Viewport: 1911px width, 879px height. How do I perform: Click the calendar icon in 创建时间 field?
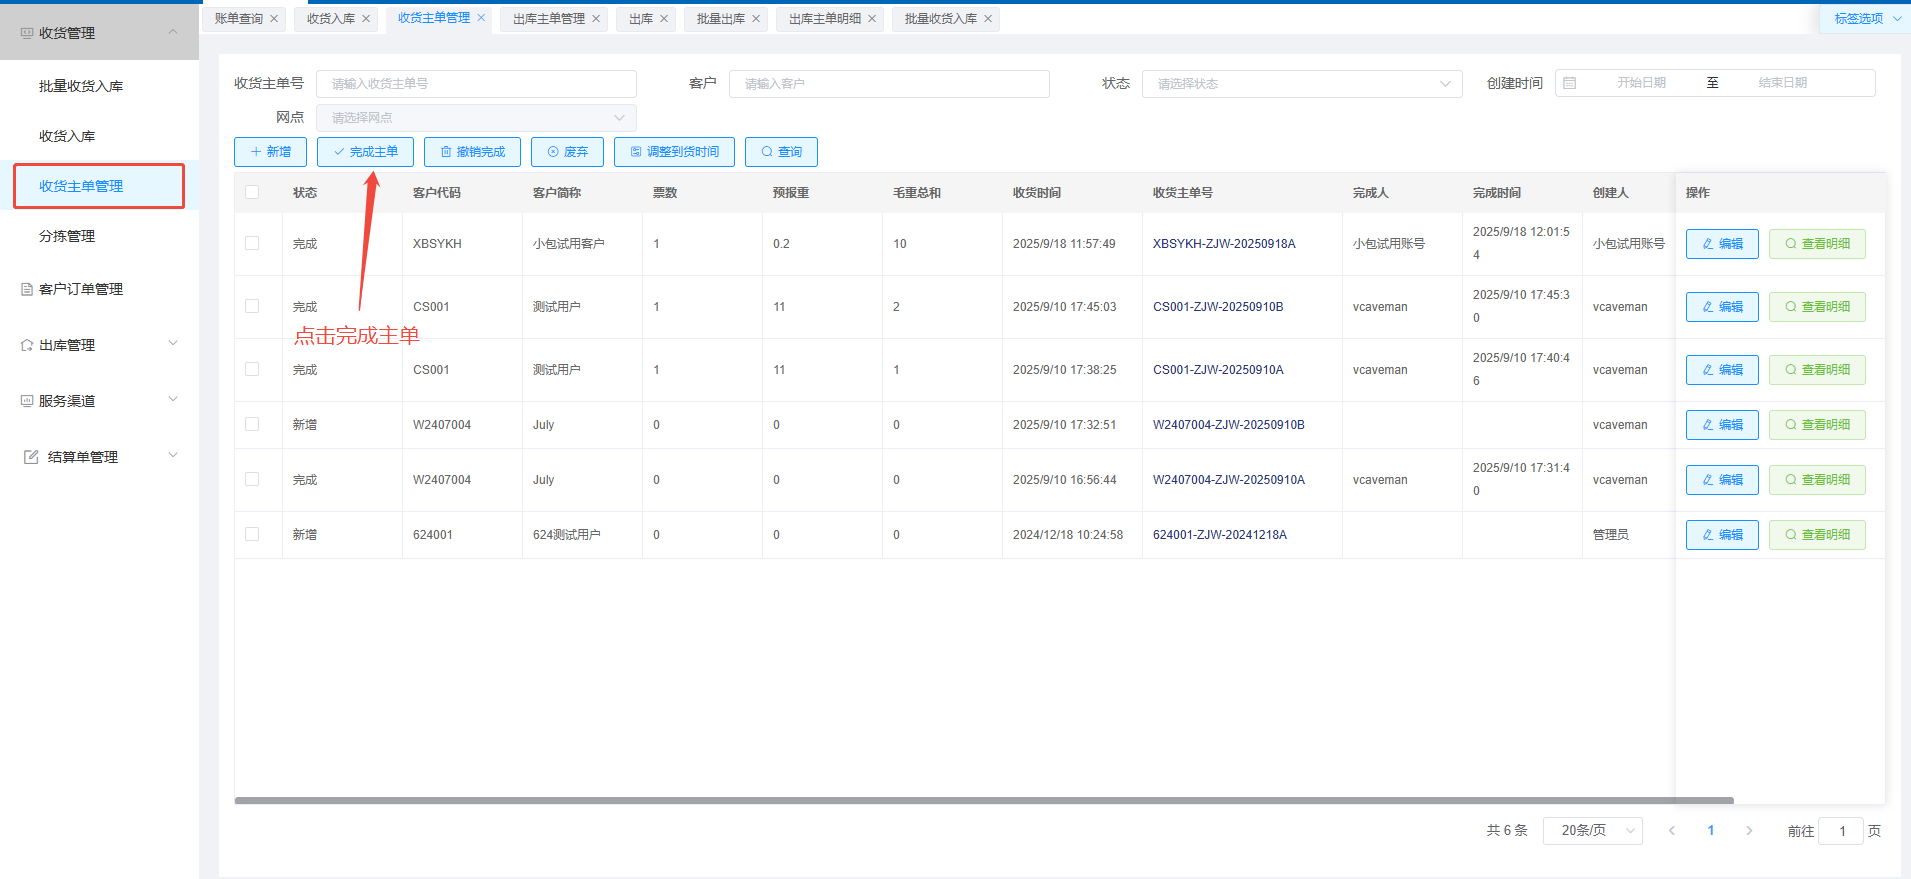[1570, 83]
